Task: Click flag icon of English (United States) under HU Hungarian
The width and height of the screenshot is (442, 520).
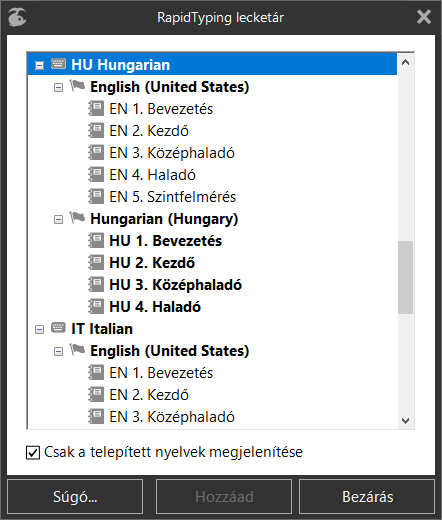Action: tap(77, 86)
